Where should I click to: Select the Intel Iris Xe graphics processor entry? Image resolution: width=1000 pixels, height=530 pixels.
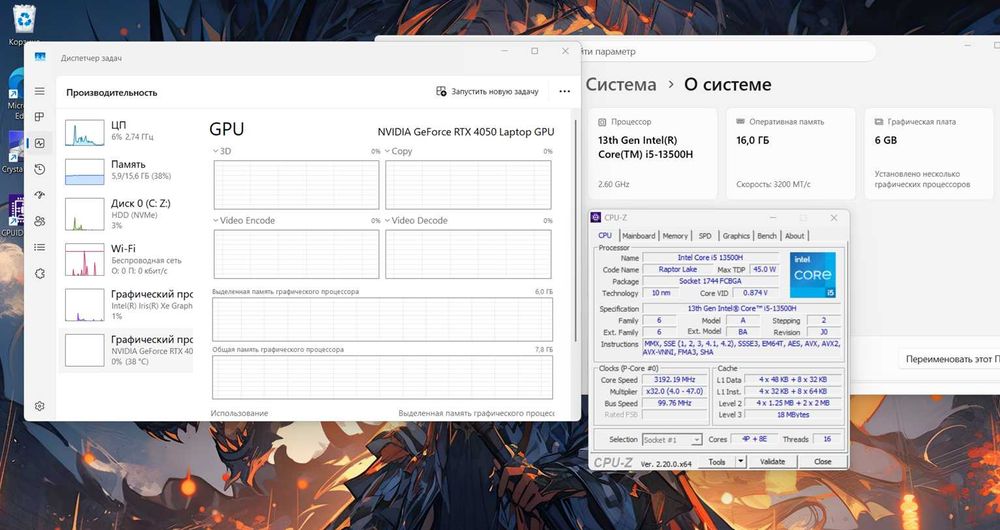coord(125,304)
